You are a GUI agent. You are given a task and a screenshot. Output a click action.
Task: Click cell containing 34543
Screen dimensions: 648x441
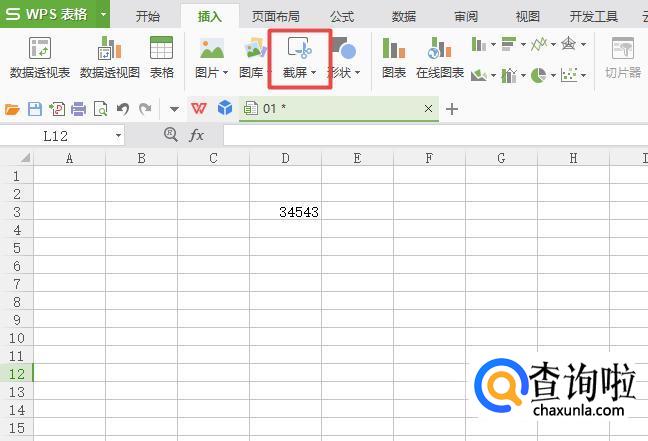tap(286, 212)
